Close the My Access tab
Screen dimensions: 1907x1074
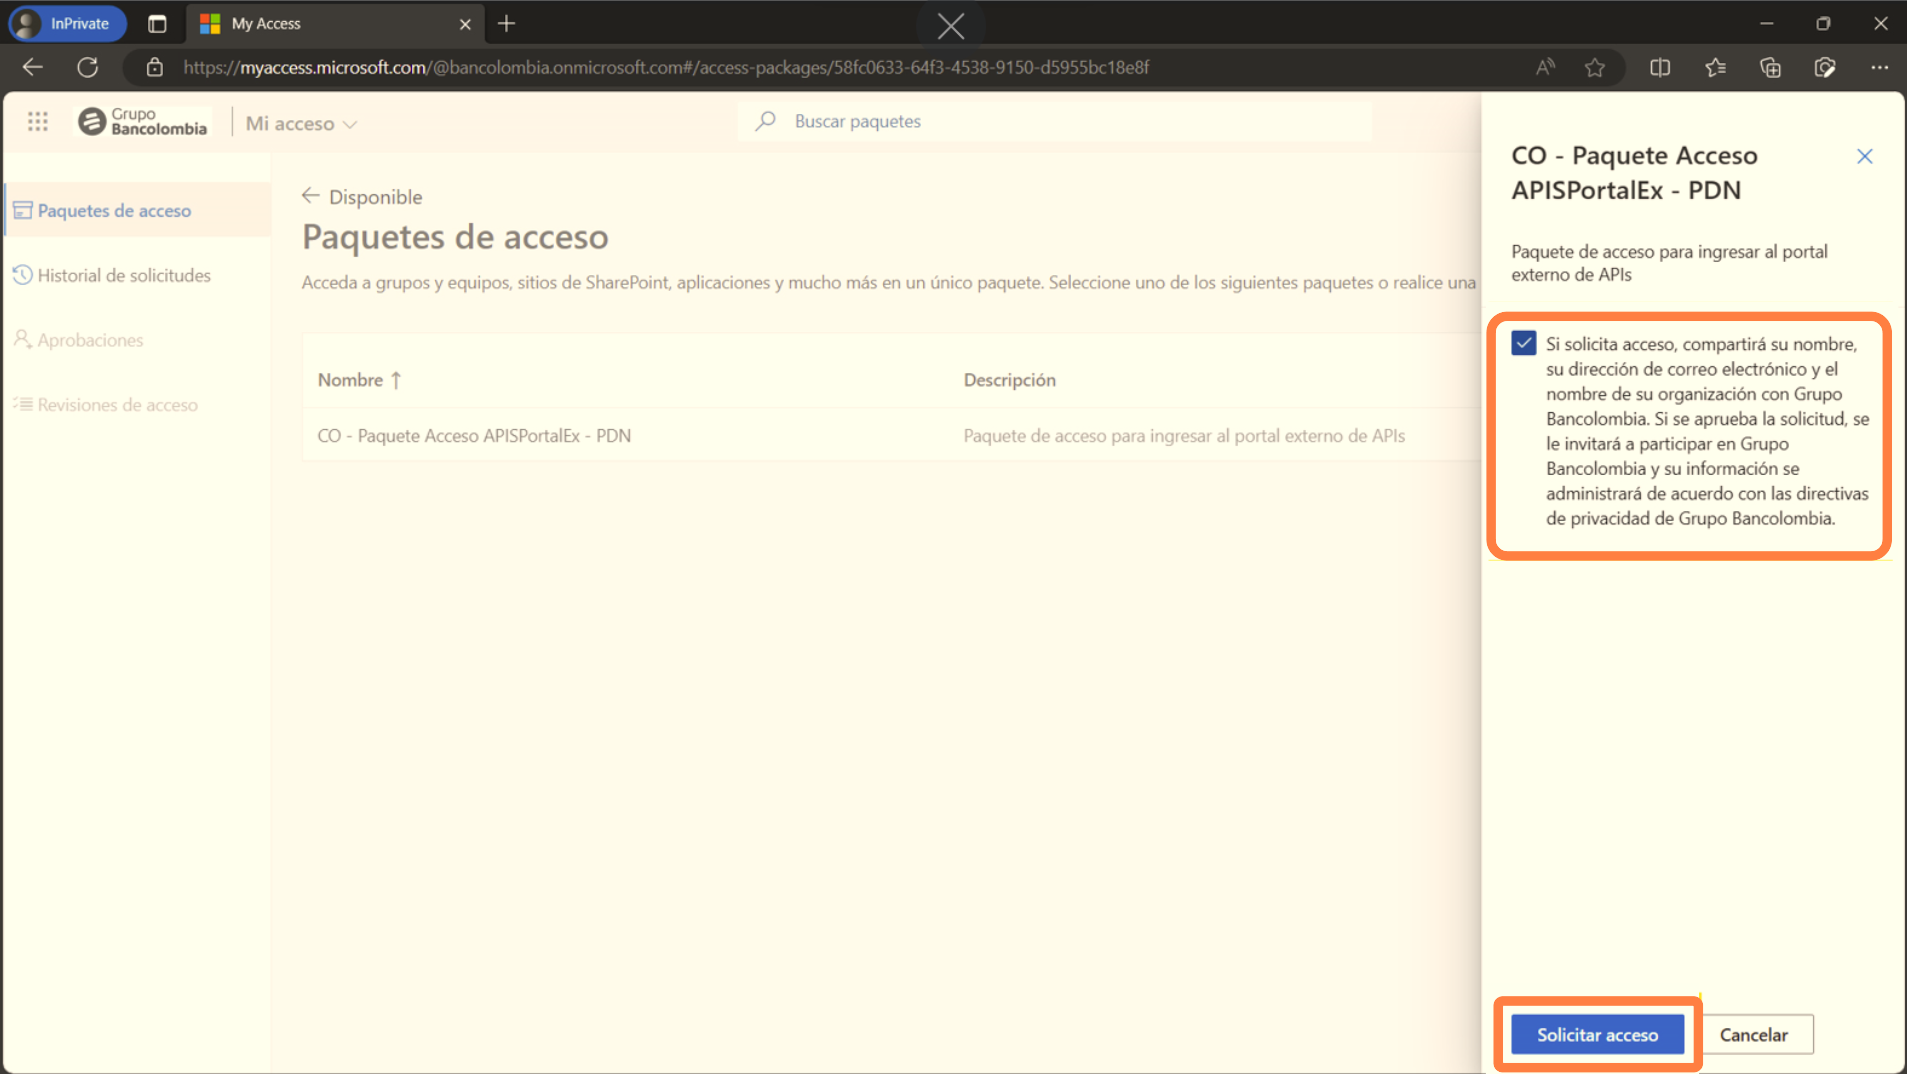(465, 24)
